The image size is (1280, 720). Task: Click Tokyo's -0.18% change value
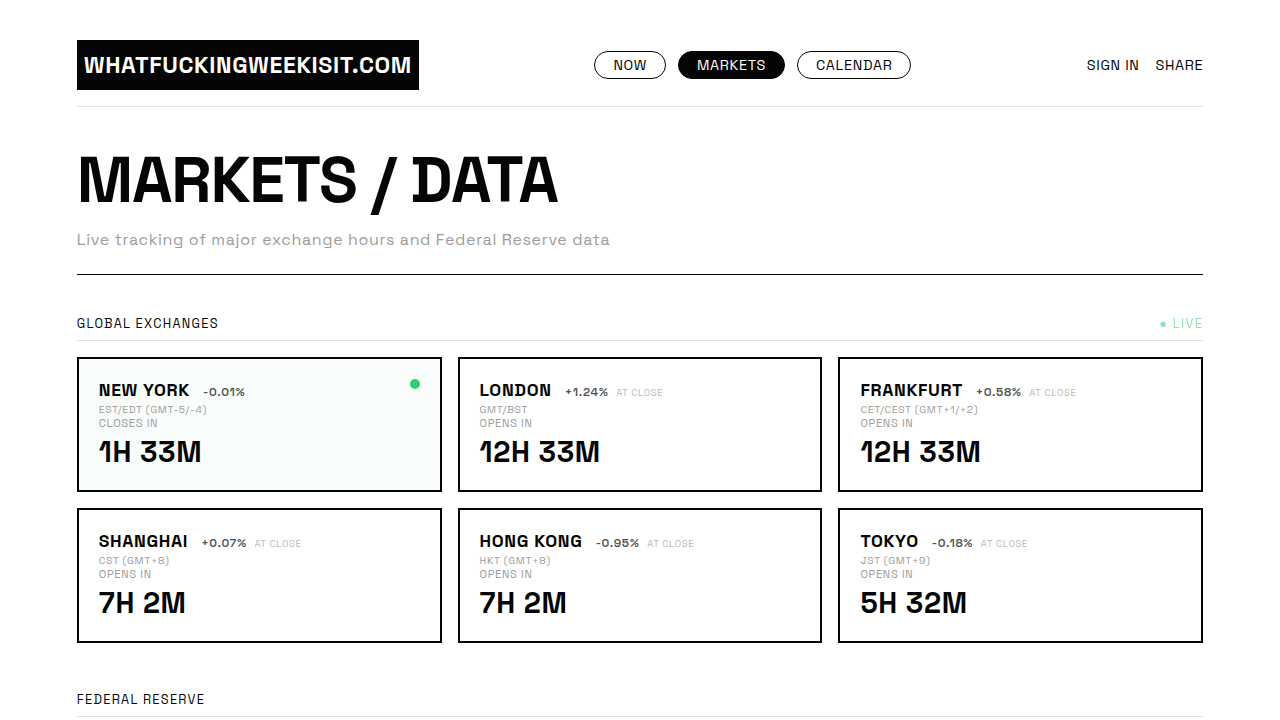[952, 543]
